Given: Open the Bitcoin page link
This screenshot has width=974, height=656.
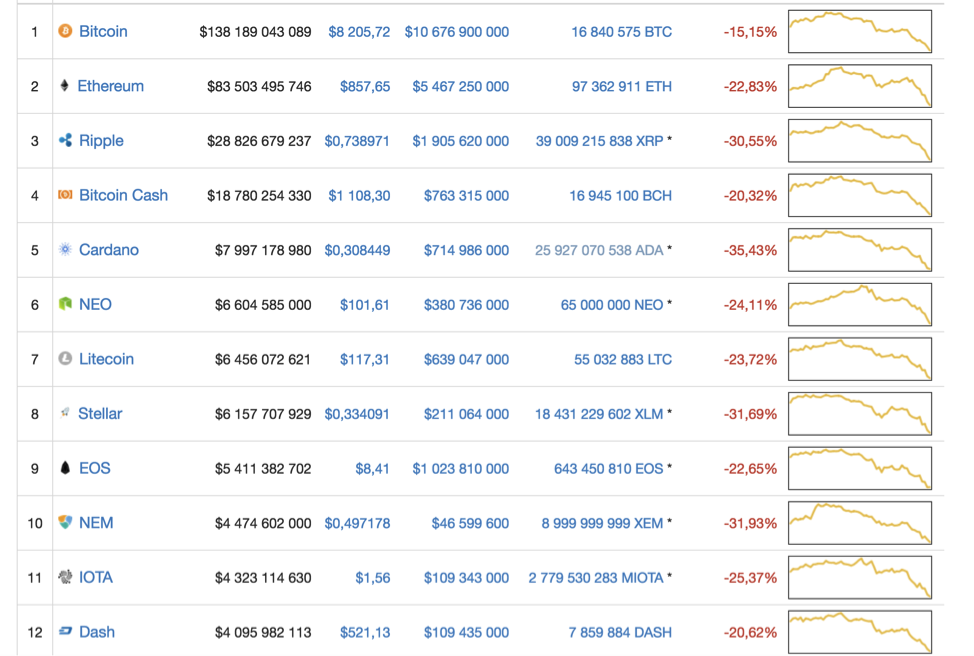Looking at the screenshot, I should pyautogui.click(x=103, y=31).
